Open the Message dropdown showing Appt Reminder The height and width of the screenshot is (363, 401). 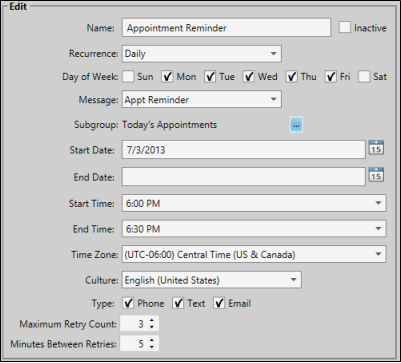click(x=202, y=99)
